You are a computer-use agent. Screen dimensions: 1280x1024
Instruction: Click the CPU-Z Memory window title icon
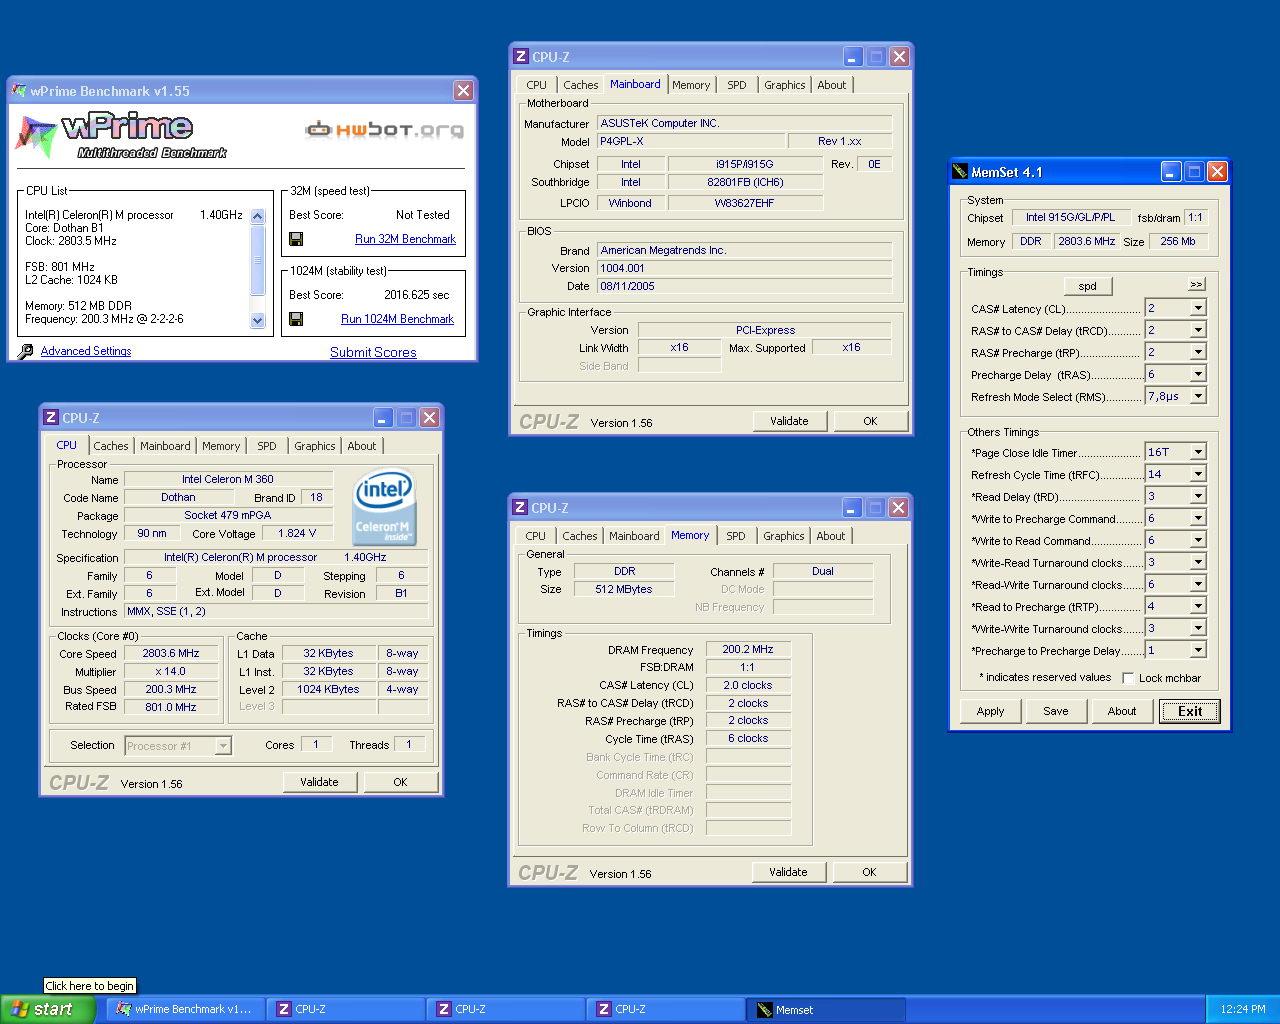coord(520,508)
